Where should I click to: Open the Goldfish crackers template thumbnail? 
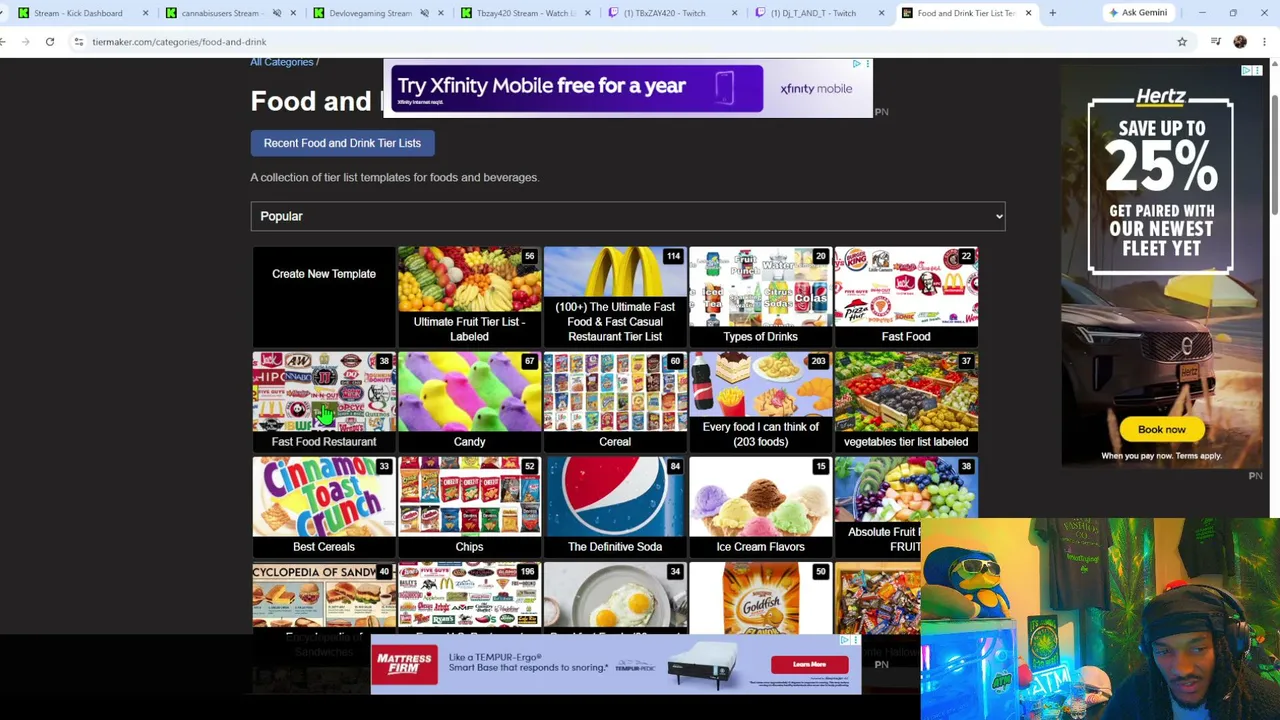[x=760, y=597]
